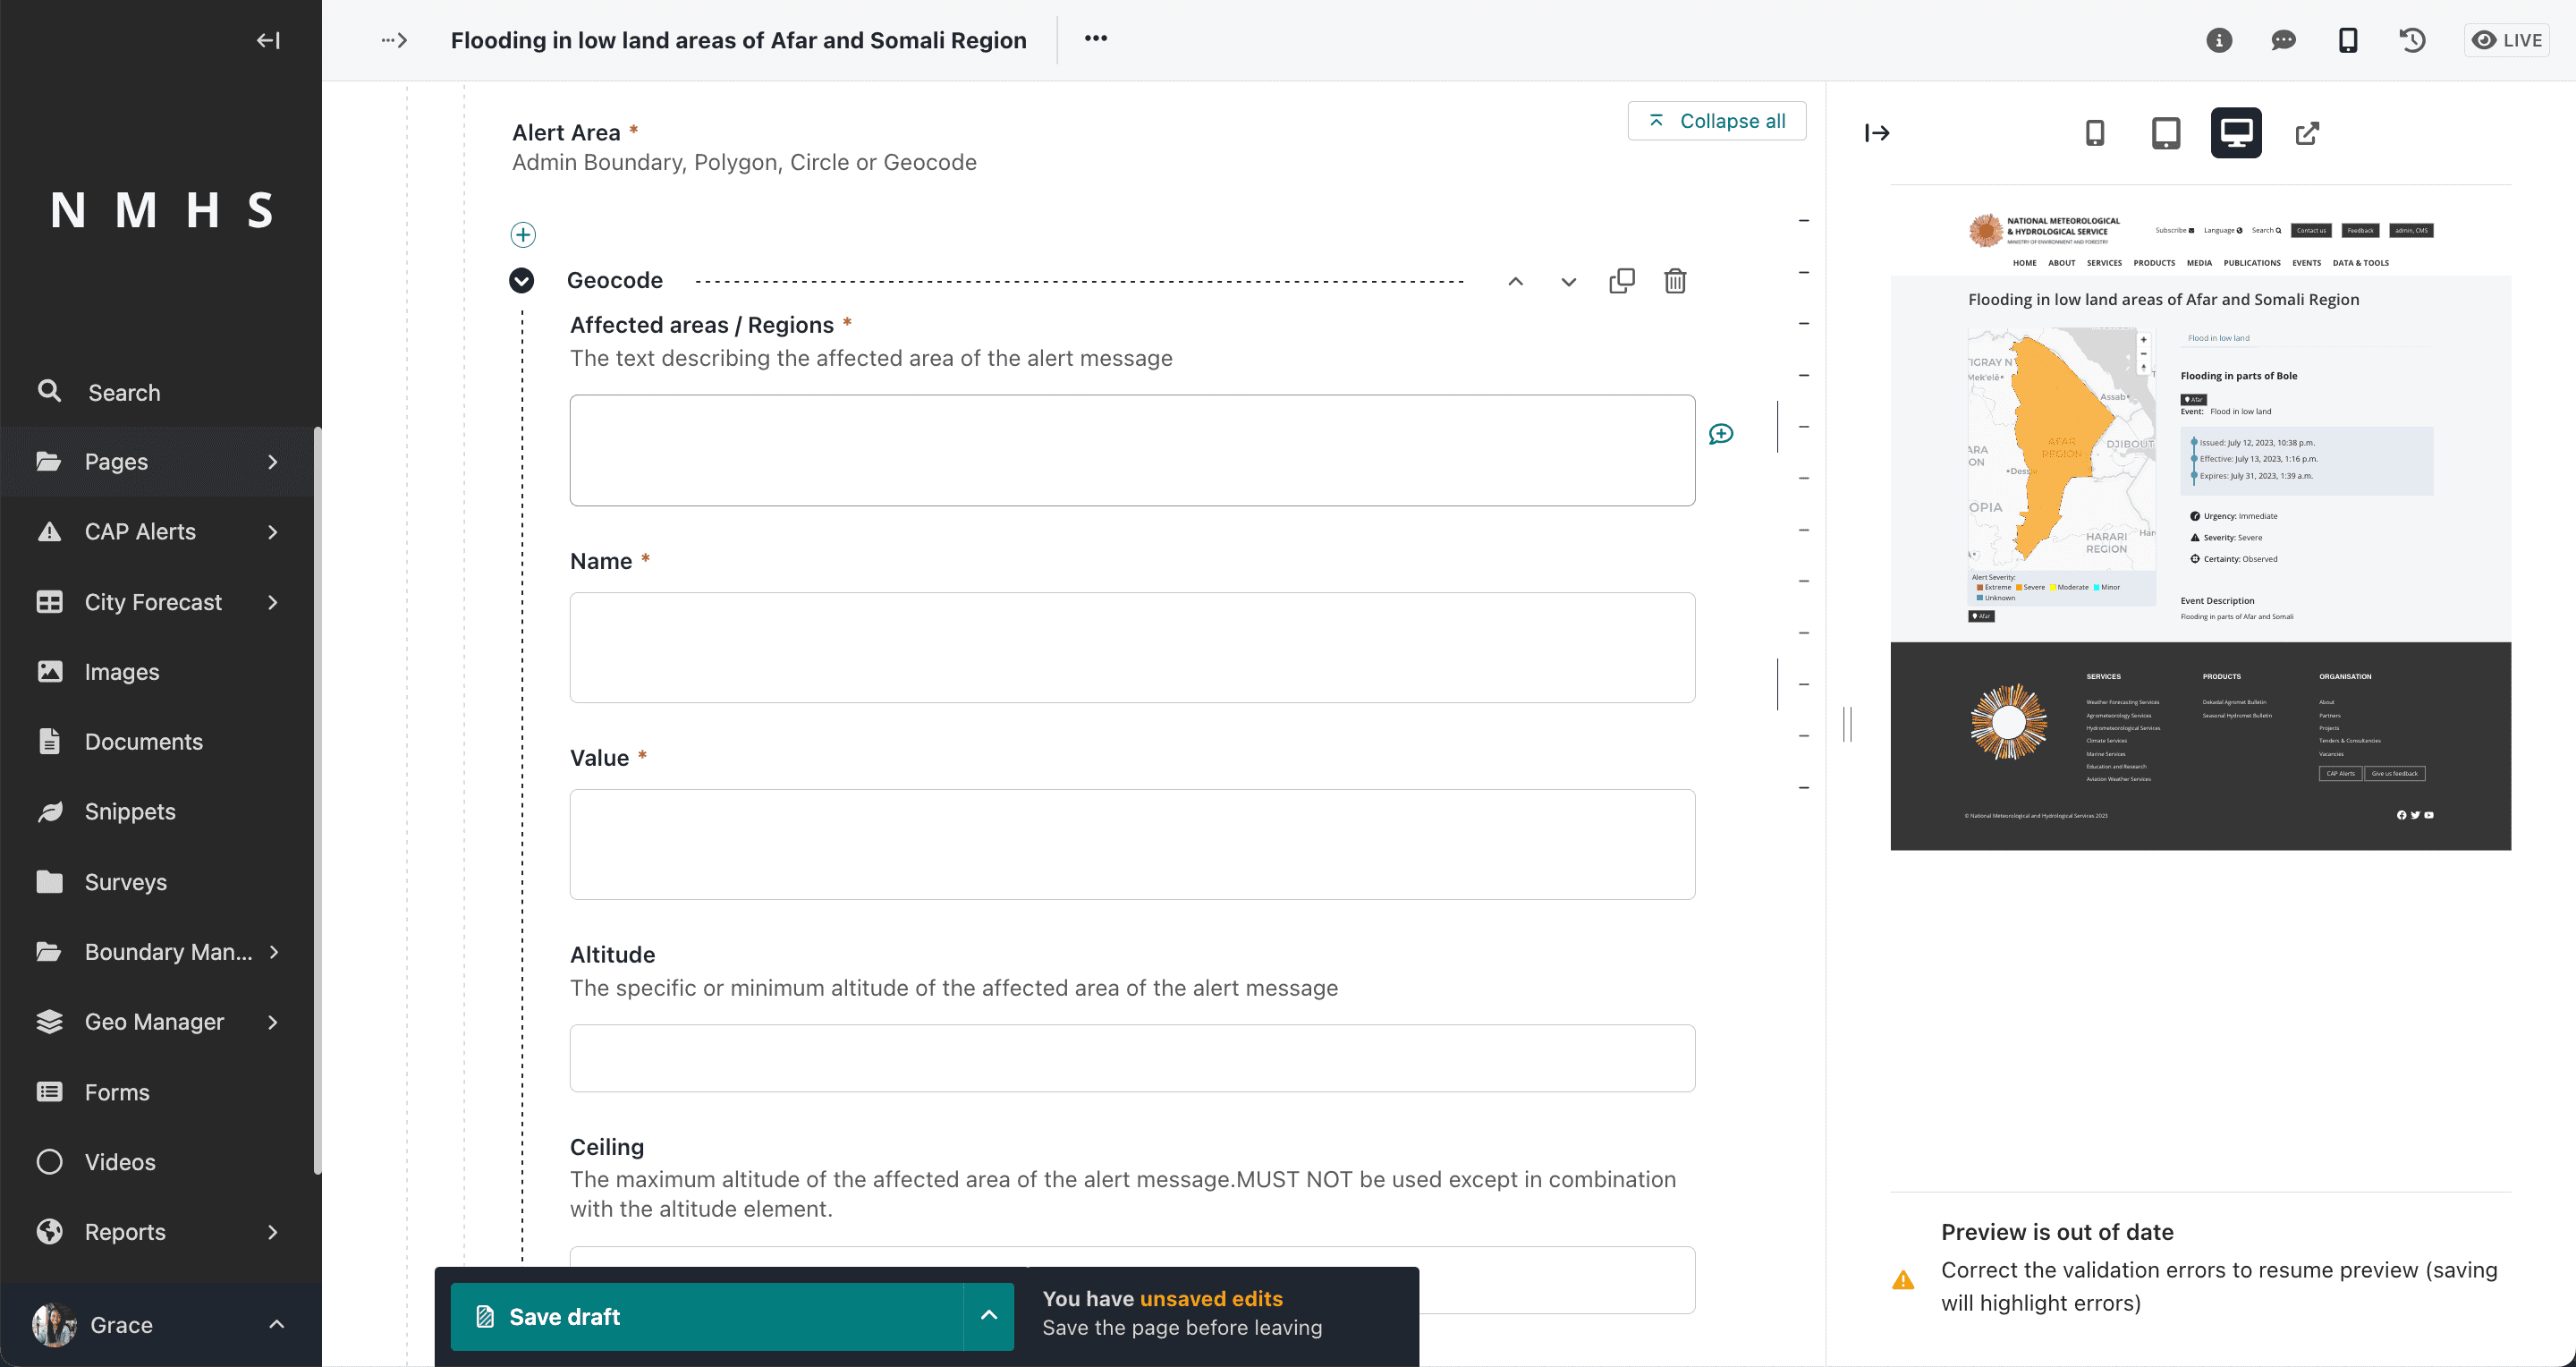Expand the Save draft options arrow

tap(987, 1314)
